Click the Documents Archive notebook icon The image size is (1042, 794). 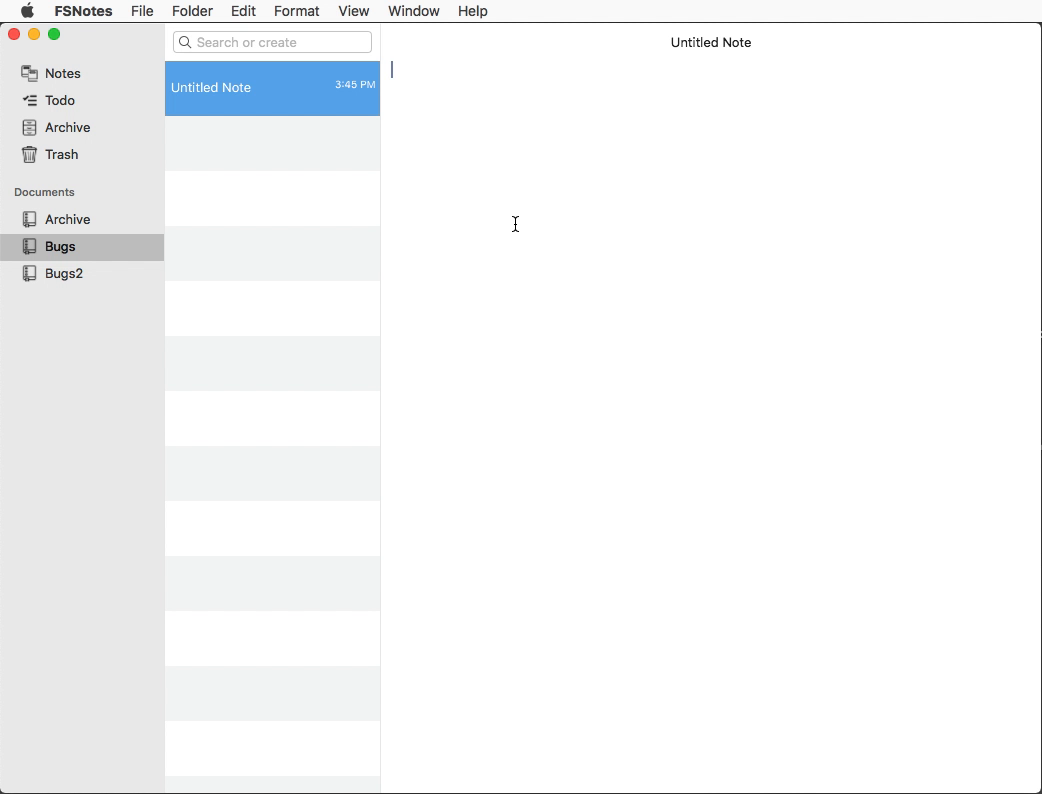[x=29, y=219]
